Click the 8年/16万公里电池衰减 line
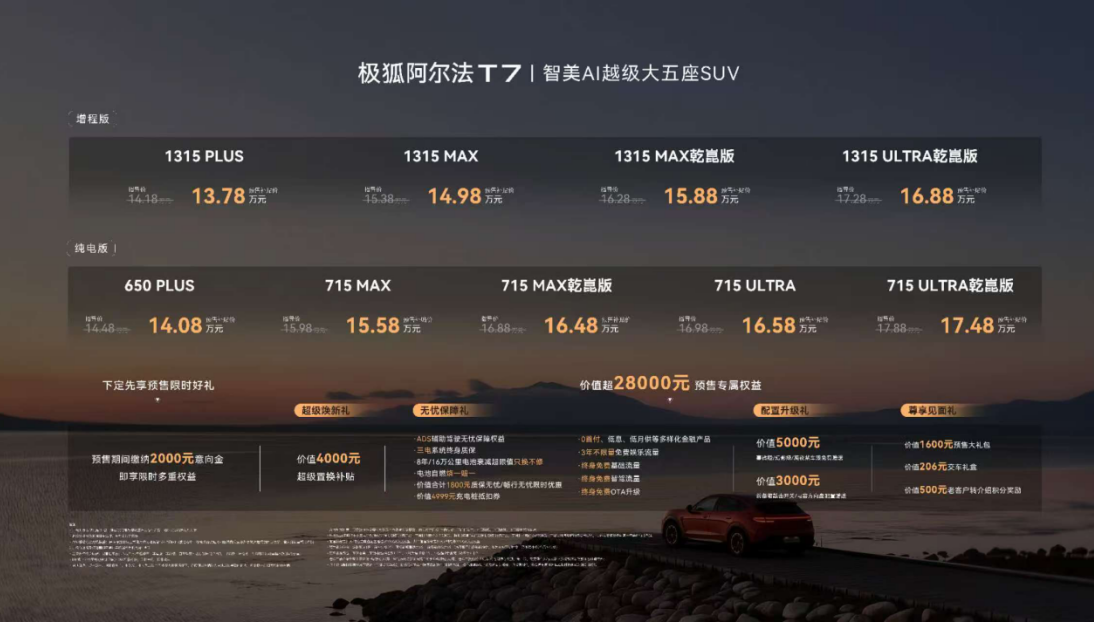 coord(479,462)
